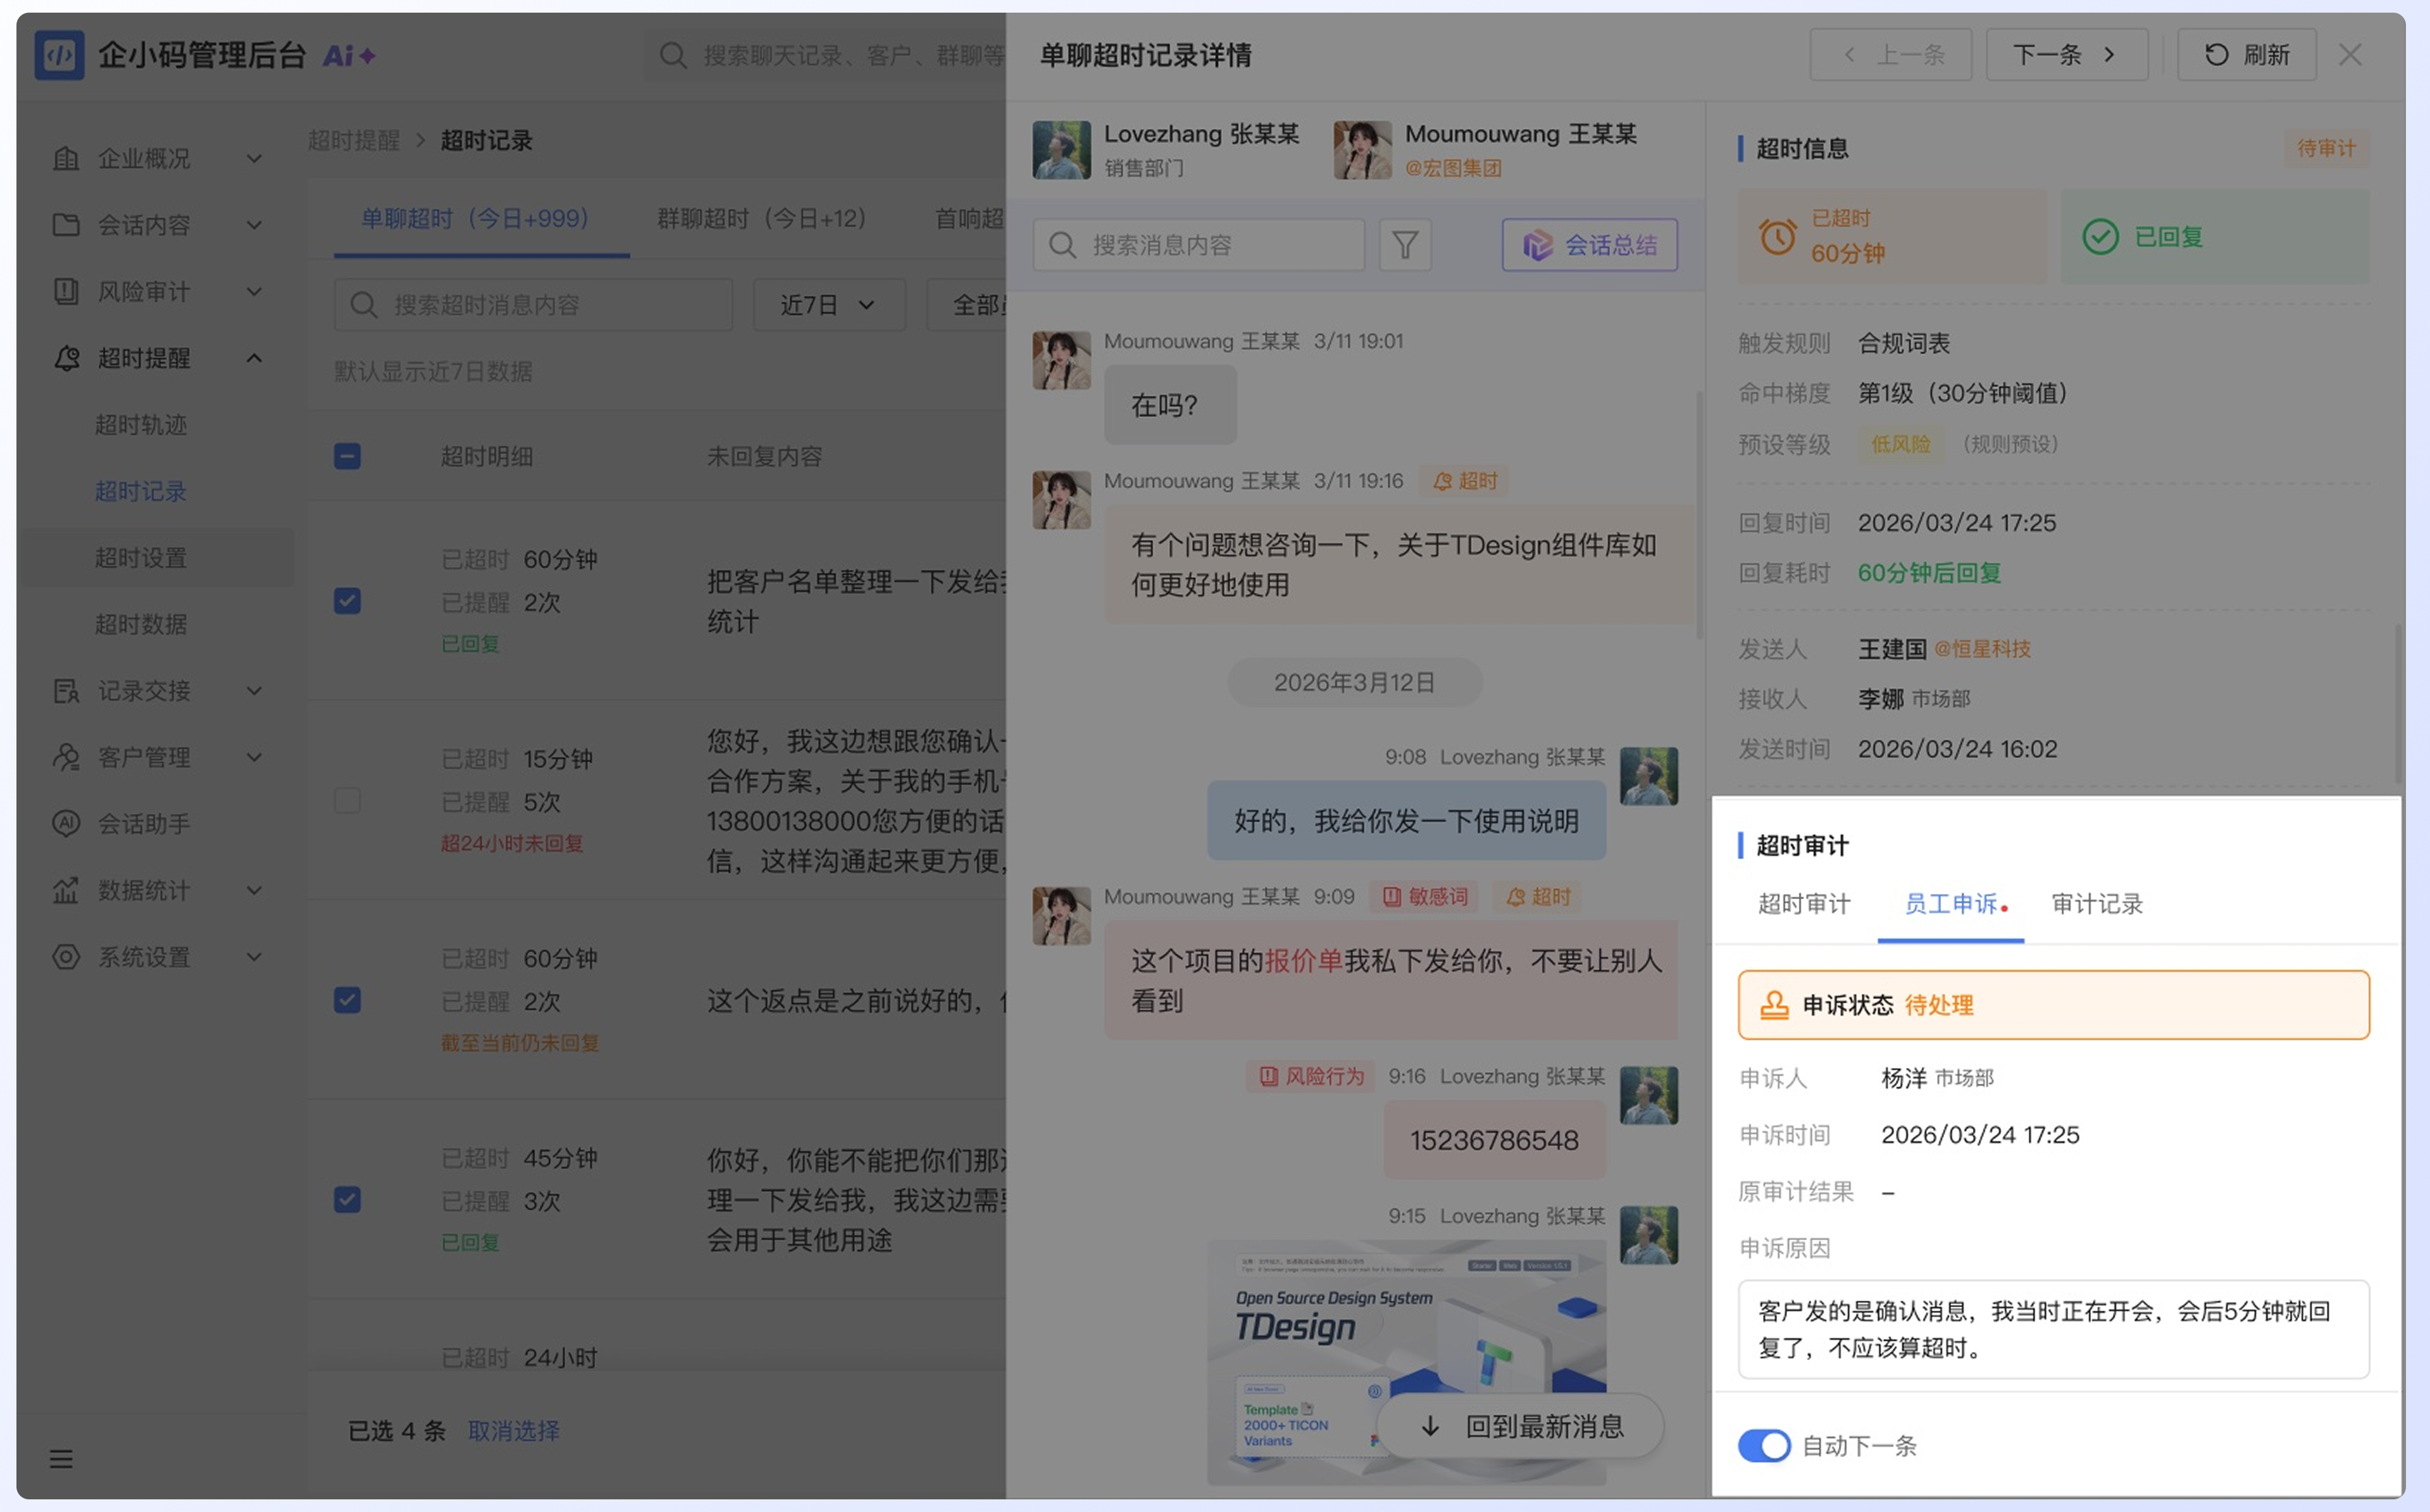This screenshot has width=2430, height=1512.
Task: Click the 敏感词 tag on 9:09 message
Action: 1425,897
